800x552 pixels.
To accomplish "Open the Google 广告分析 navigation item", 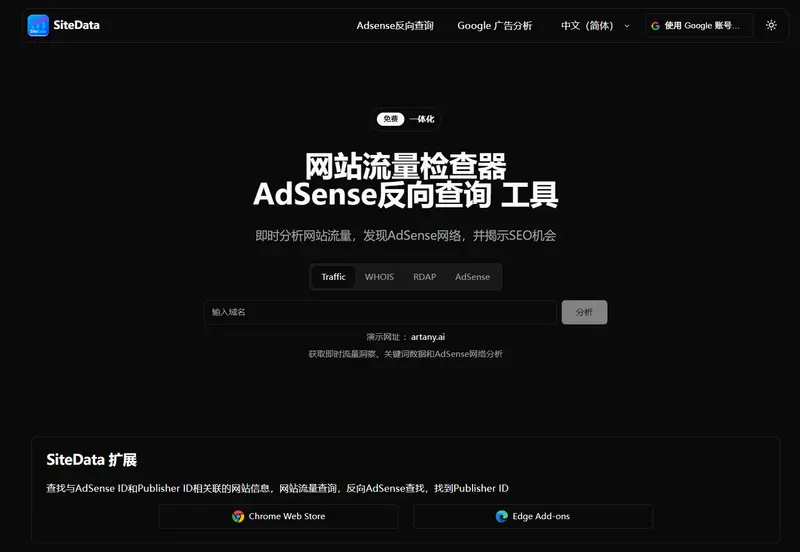I will tap(494, 25).
